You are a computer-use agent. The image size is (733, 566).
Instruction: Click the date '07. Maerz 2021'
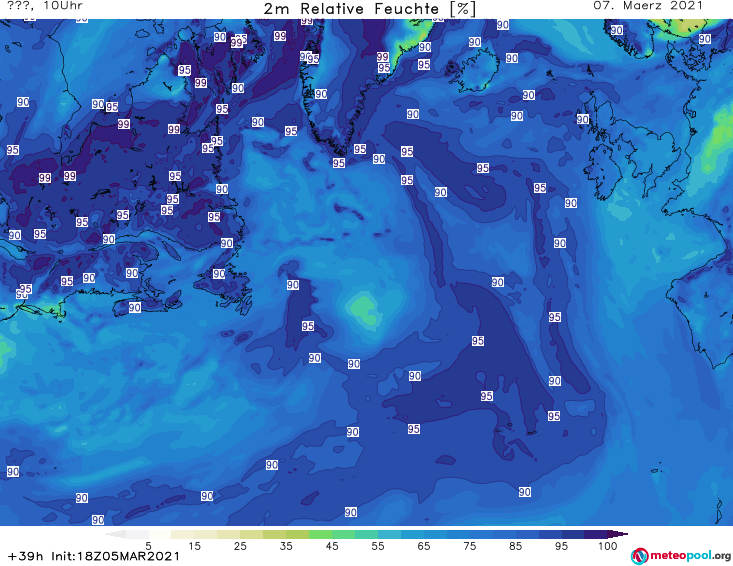click(x=648, y=6)
